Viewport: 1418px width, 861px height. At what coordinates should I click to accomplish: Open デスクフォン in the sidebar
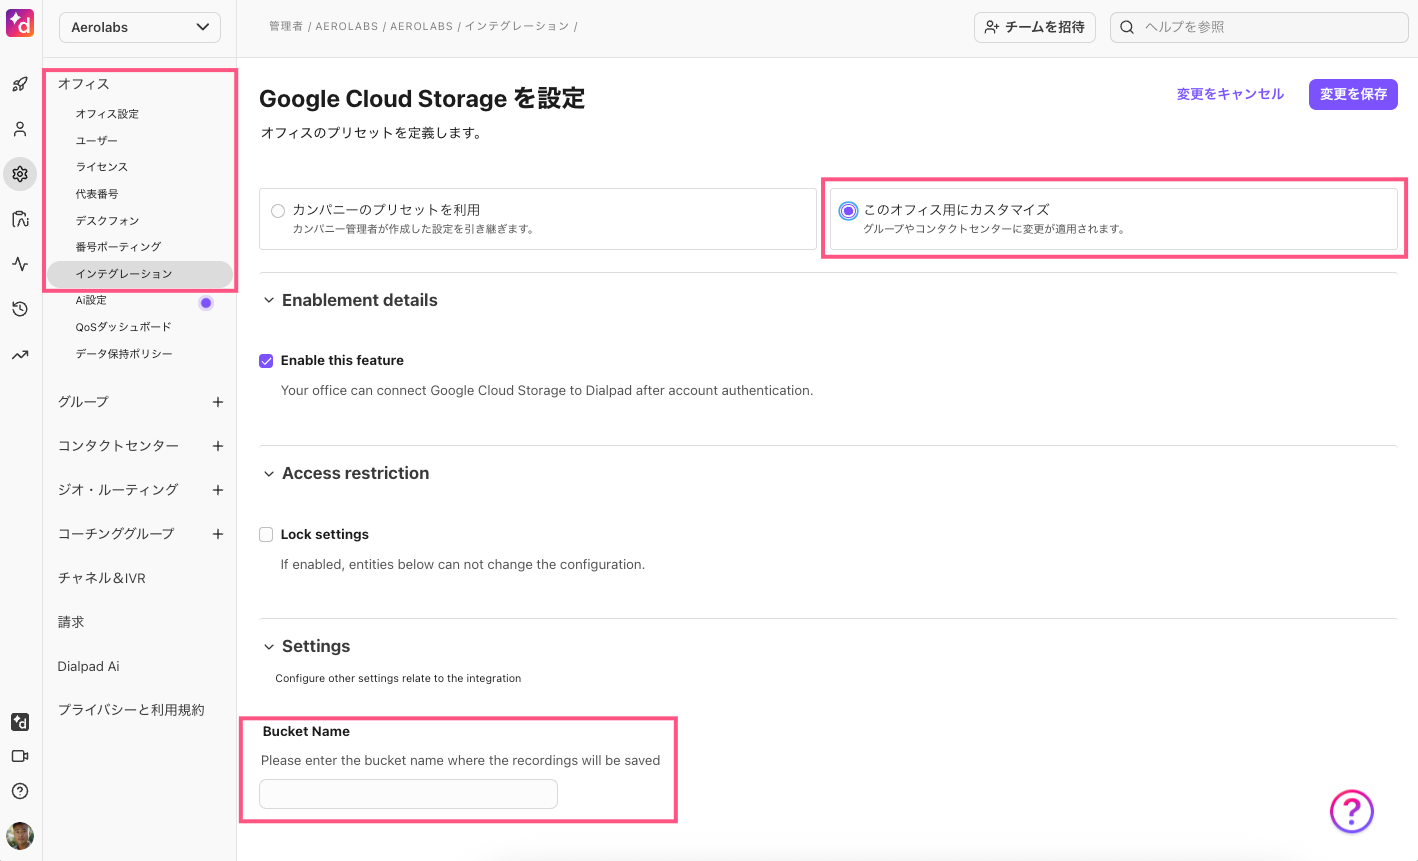coord(107,221)
